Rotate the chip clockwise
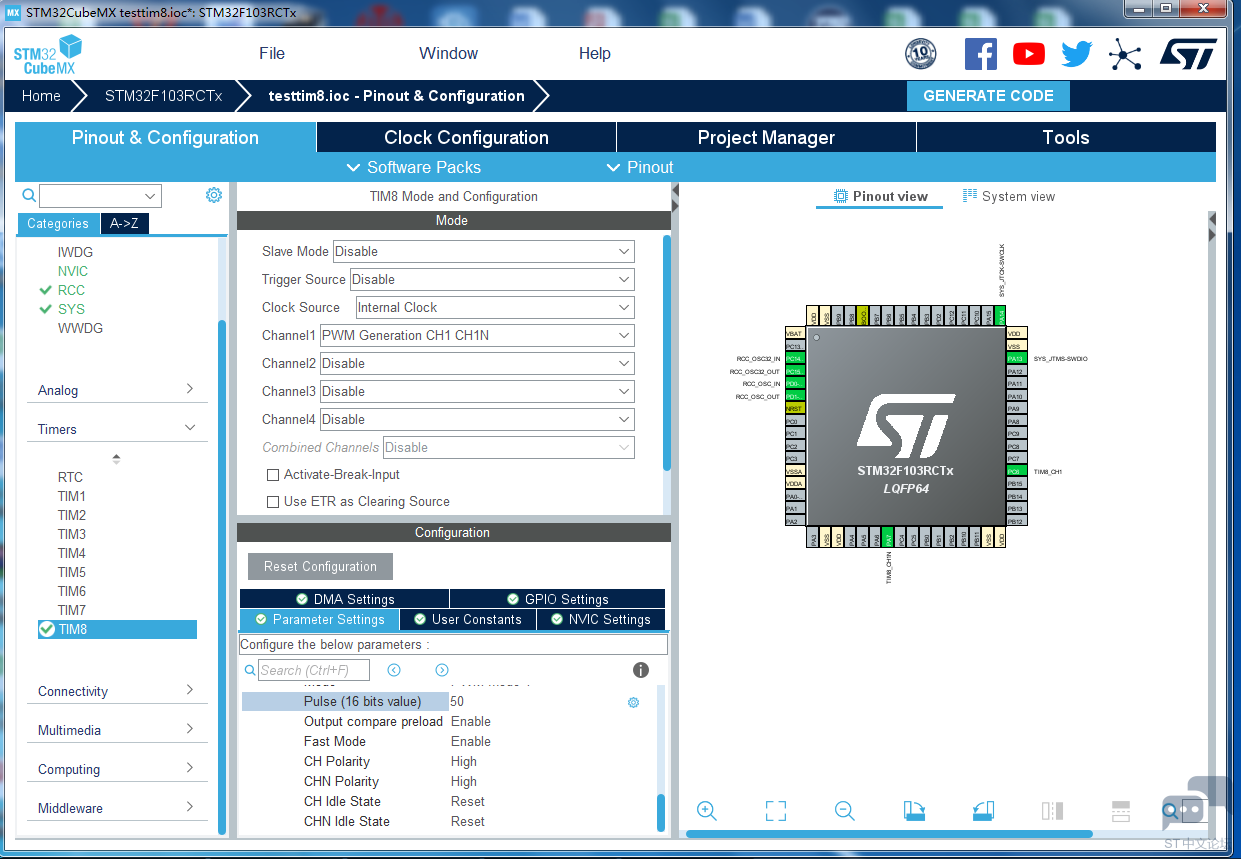The image size is (1241, 859). [914, 811]
